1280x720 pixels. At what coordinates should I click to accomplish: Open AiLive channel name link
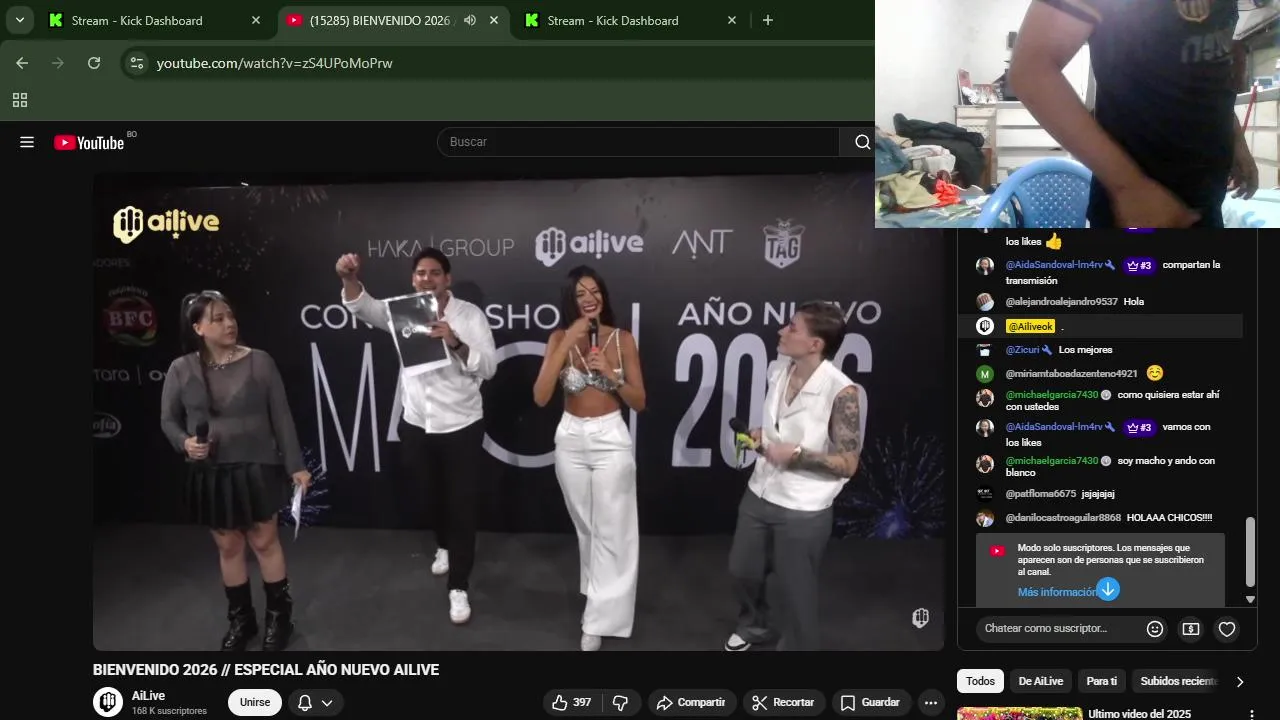[149, 695]
